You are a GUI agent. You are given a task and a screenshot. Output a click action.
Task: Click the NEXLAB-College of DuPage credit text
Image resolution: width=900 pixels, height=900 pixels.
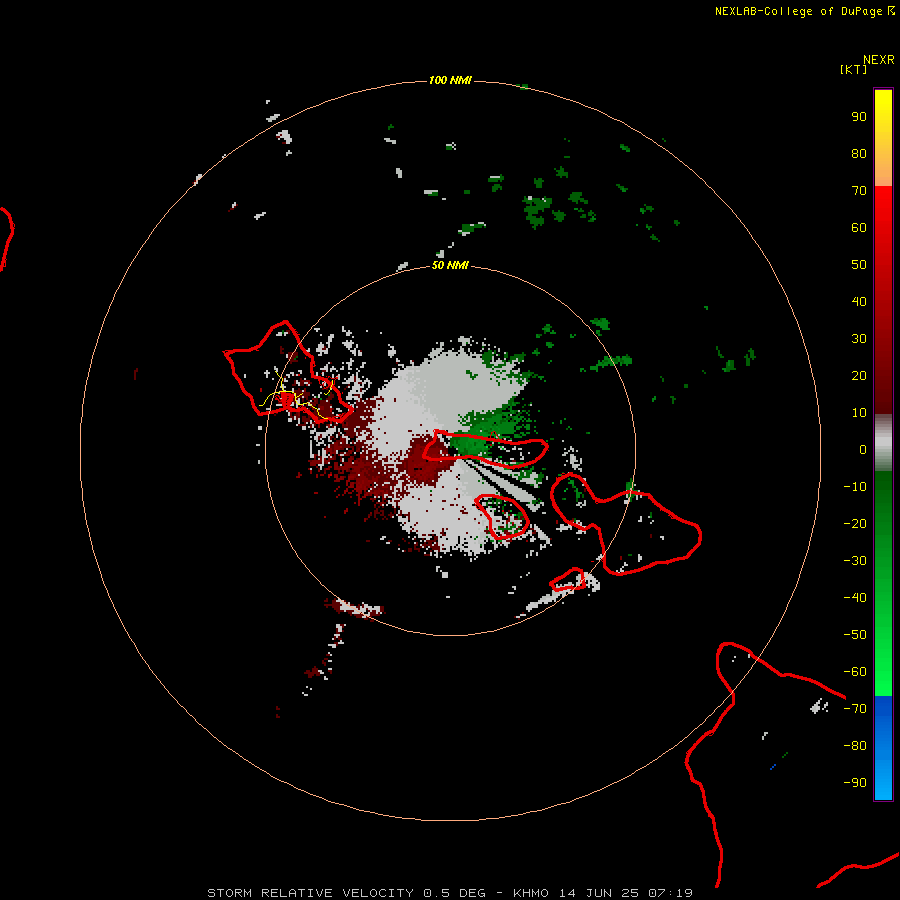[x=798, y=11]
